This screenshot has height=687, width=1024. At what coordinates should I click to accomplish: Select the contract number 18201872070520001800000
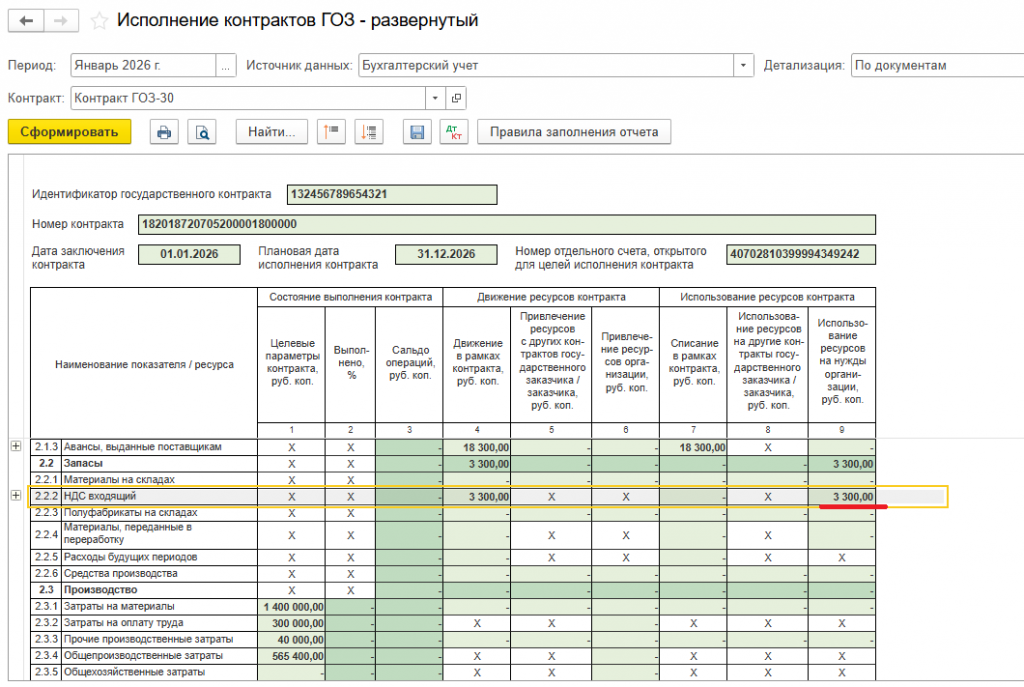click(x=507, y=225)
